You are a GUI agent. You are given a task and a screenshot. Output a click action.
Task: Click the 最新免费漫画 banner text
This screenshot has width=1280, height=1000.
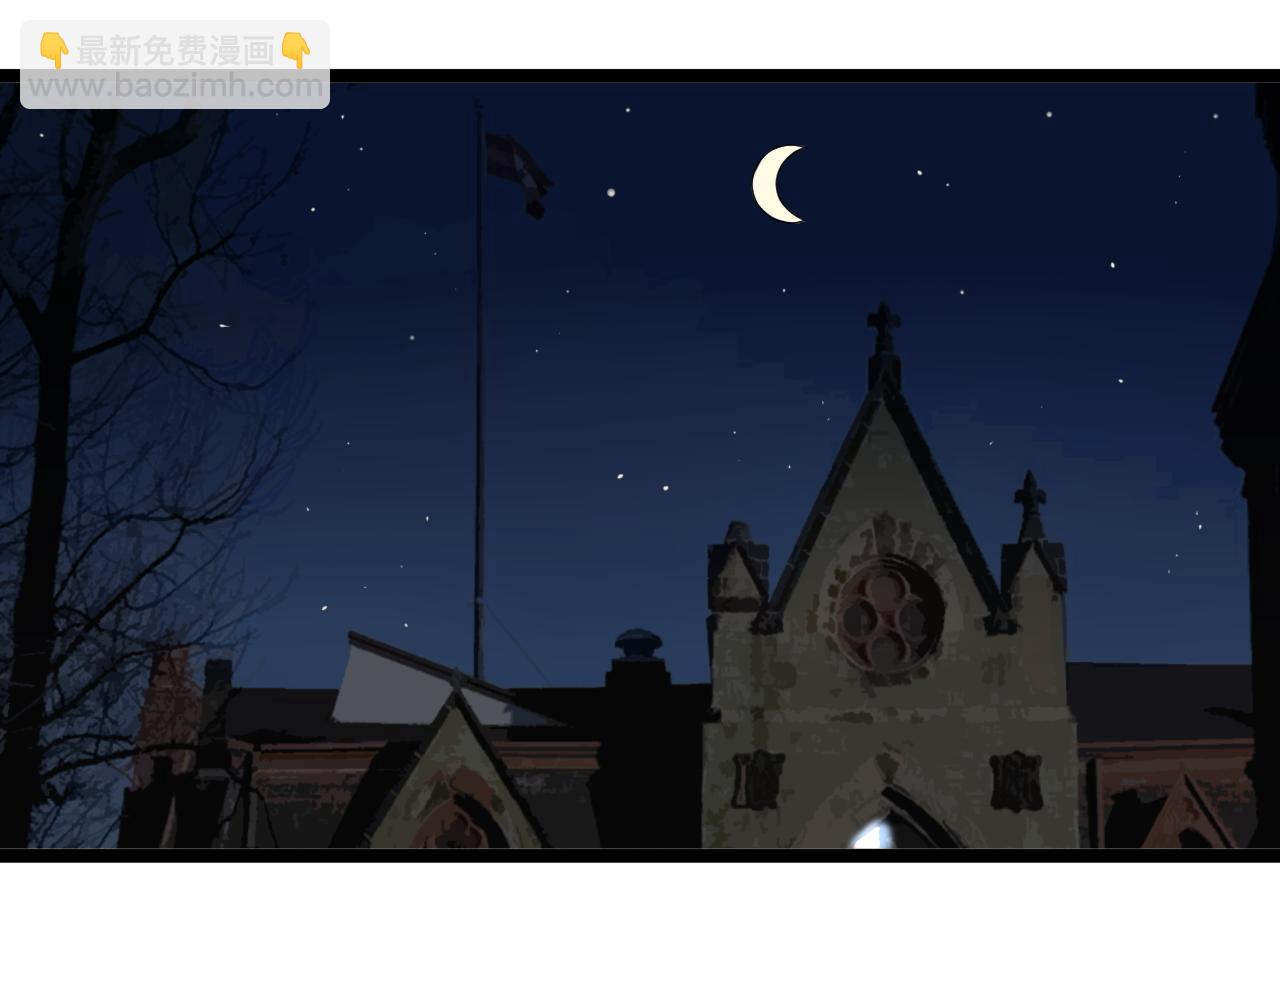[x=175, y=50]
